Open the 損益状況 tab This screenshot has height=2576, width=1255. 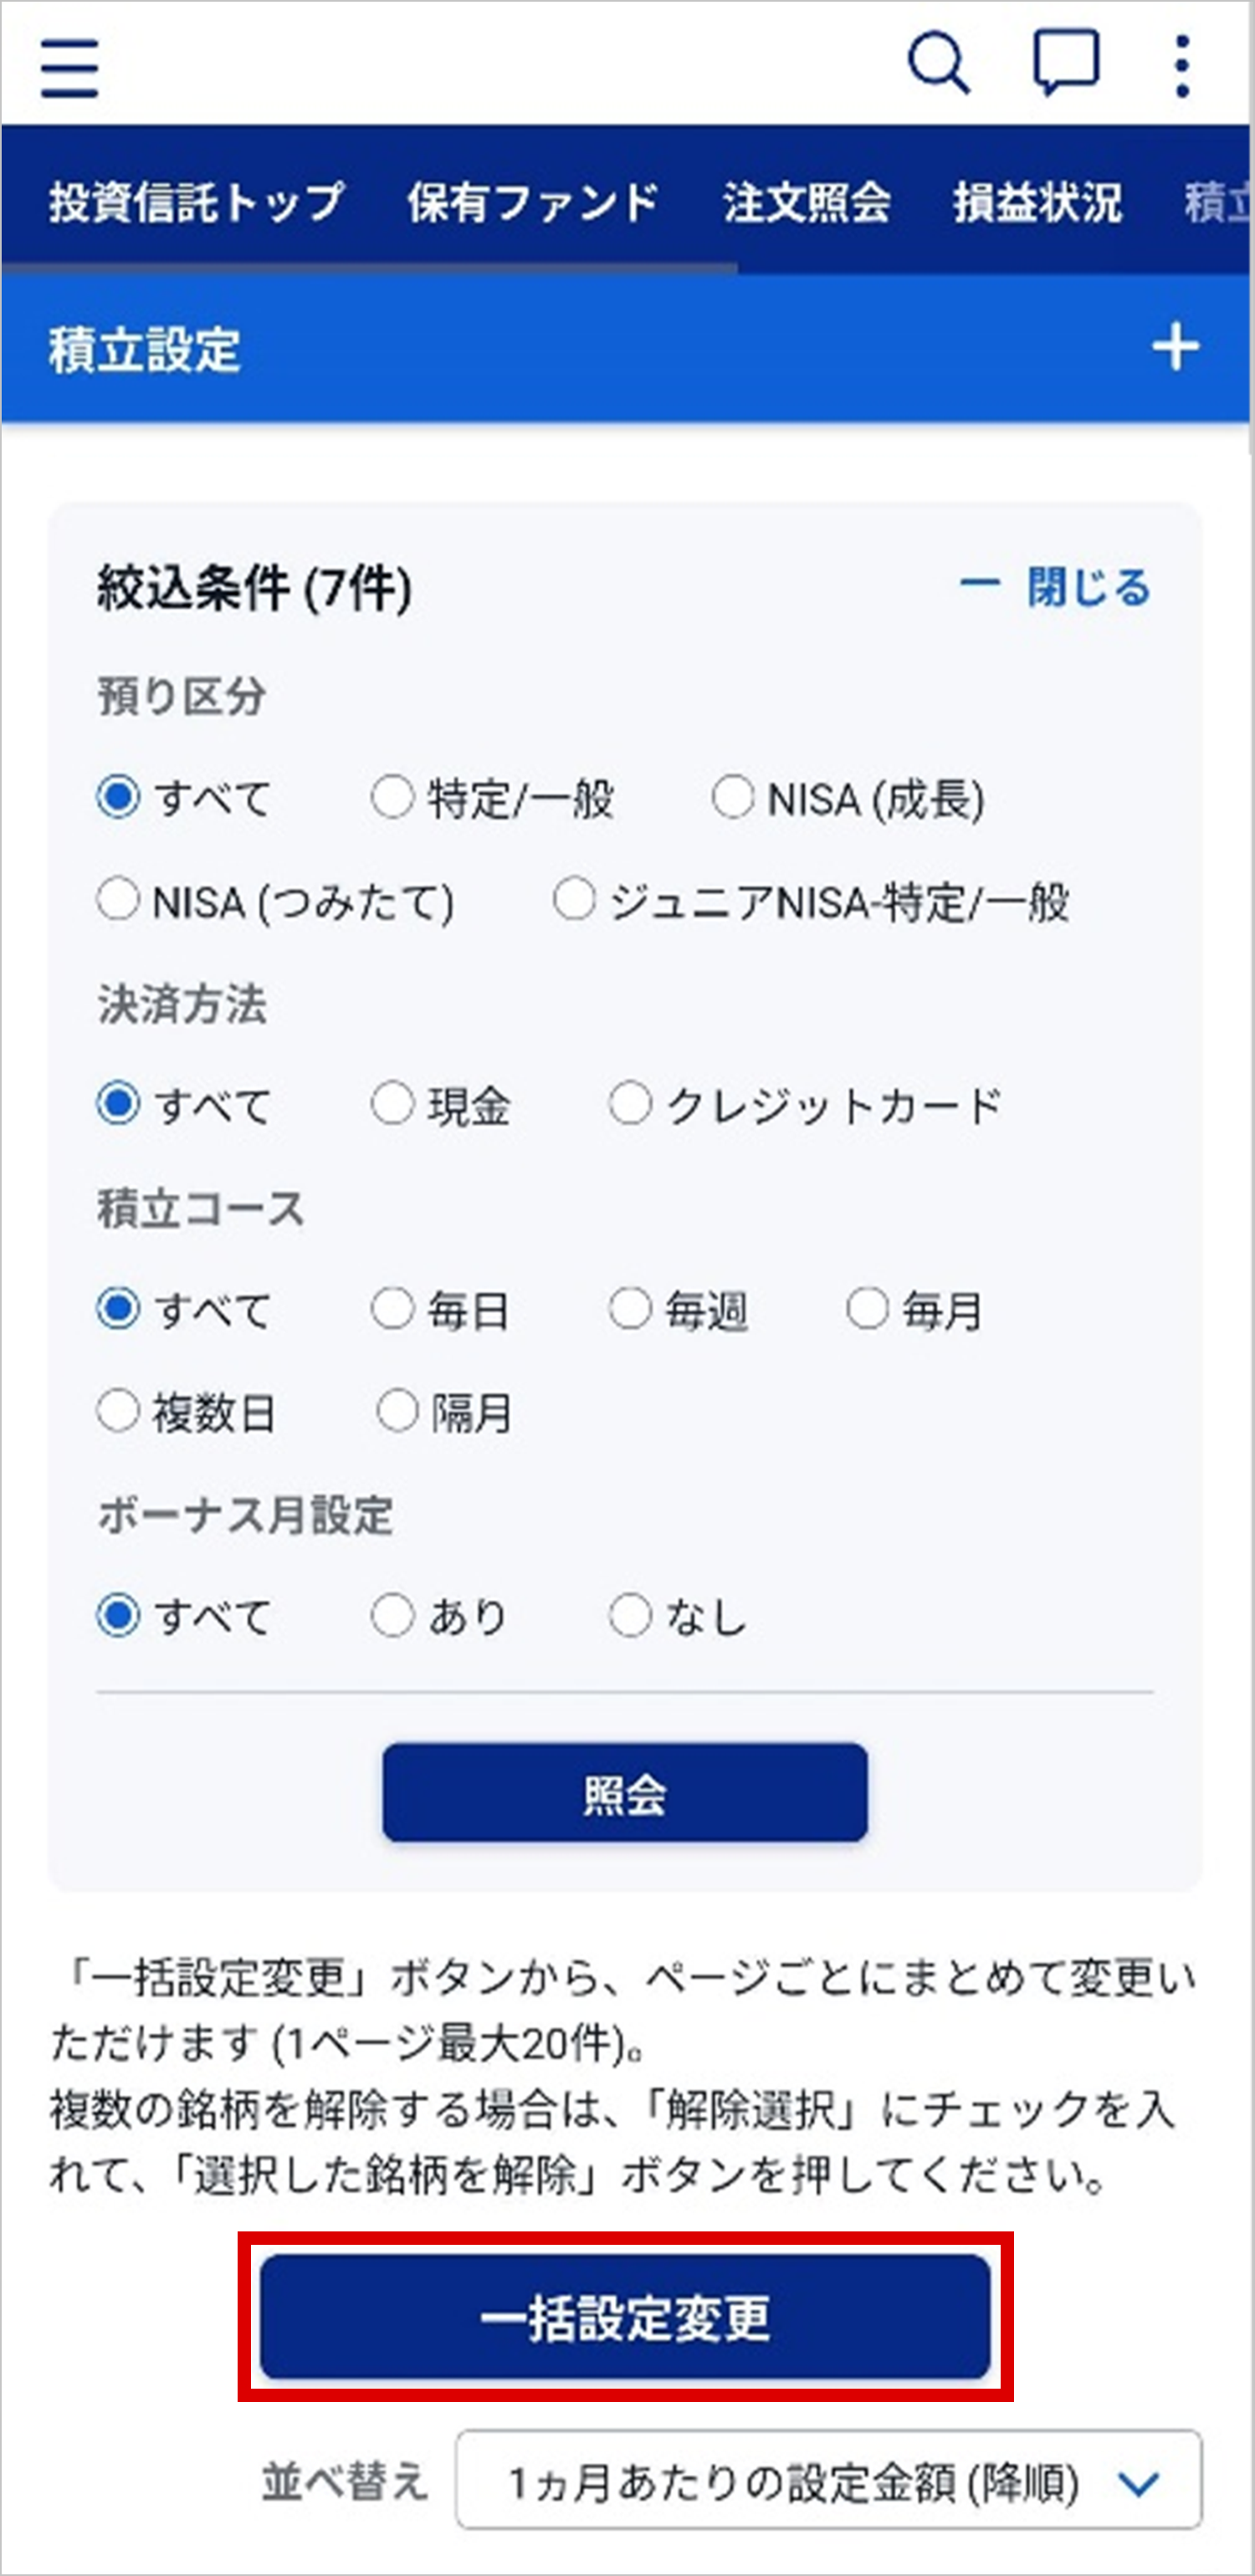pyautogui.click(x=1037, y=202)
